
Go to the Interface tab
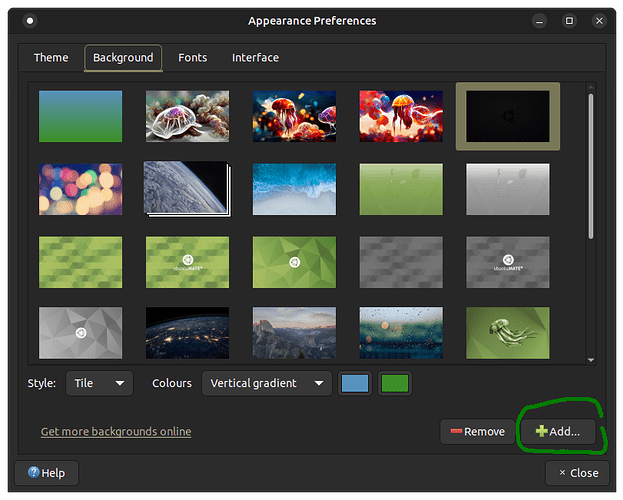[x=255, y=58]
